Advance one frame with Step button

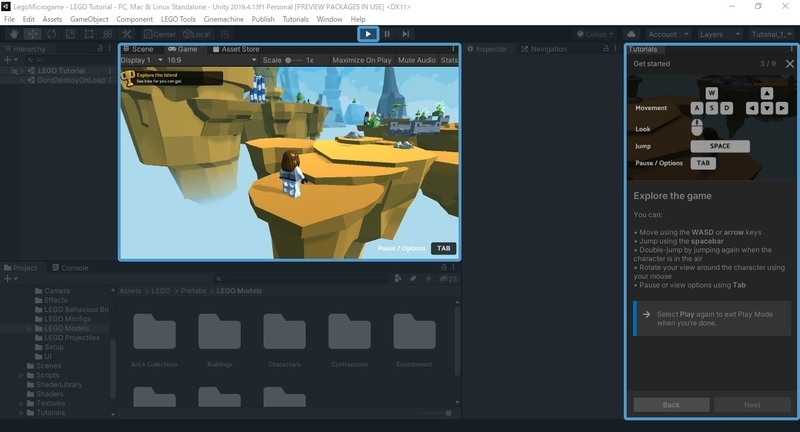pyautogui.click(x=406, y=34)
